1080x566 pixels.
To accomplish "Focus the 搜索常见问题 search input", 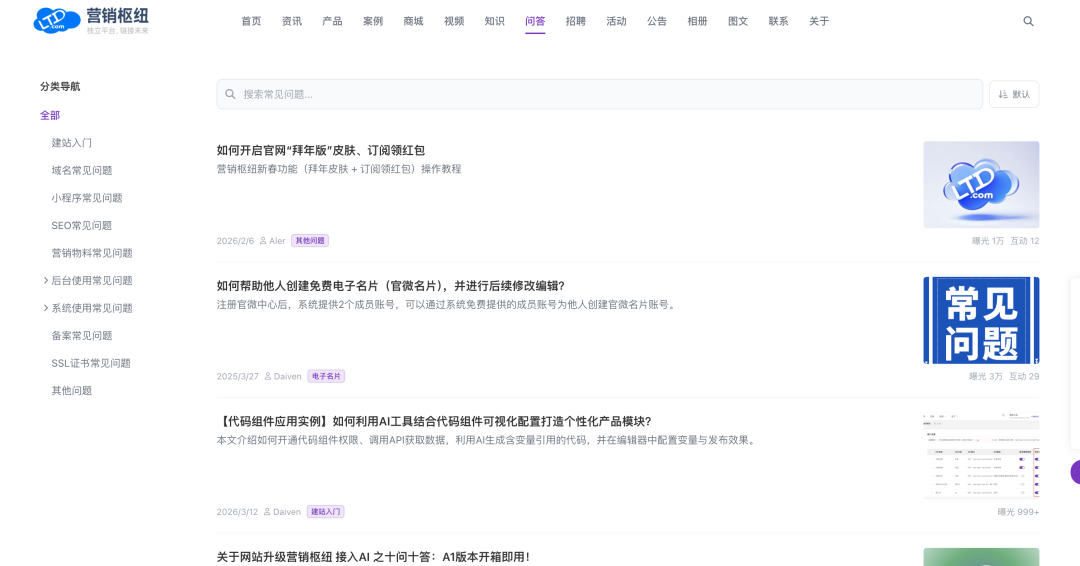I will pyautogui.click(x=600, y=94).
